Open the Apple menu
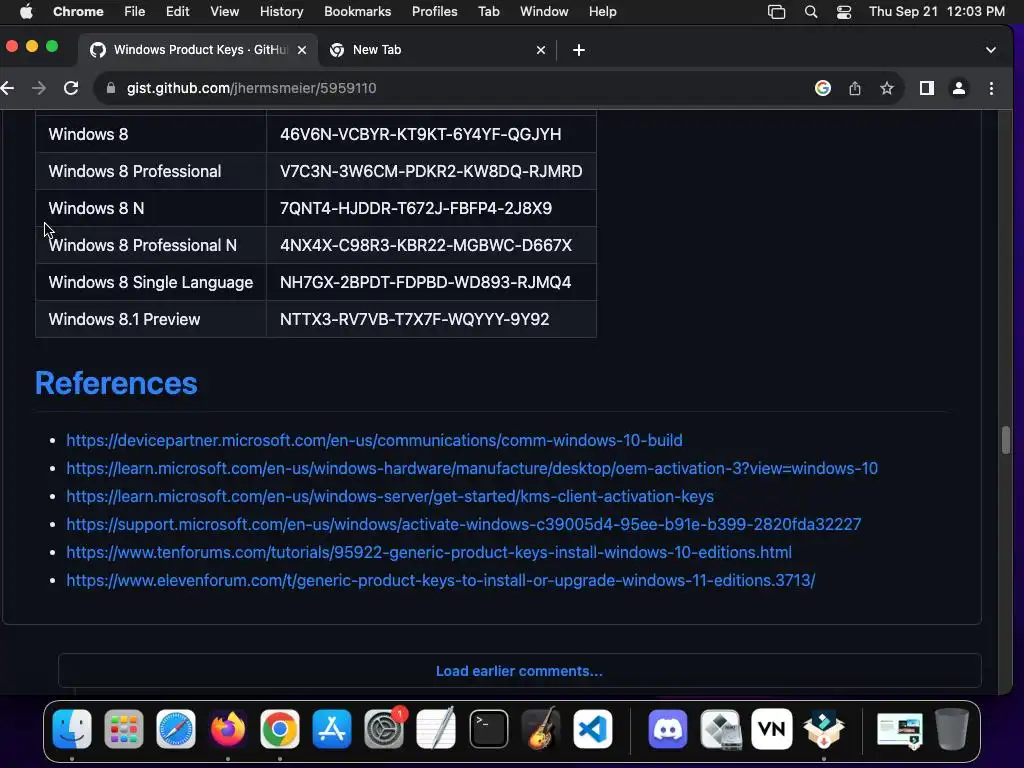Viewport: 1024px width, 768px height. pyautogui.click(x=26, y=12)
